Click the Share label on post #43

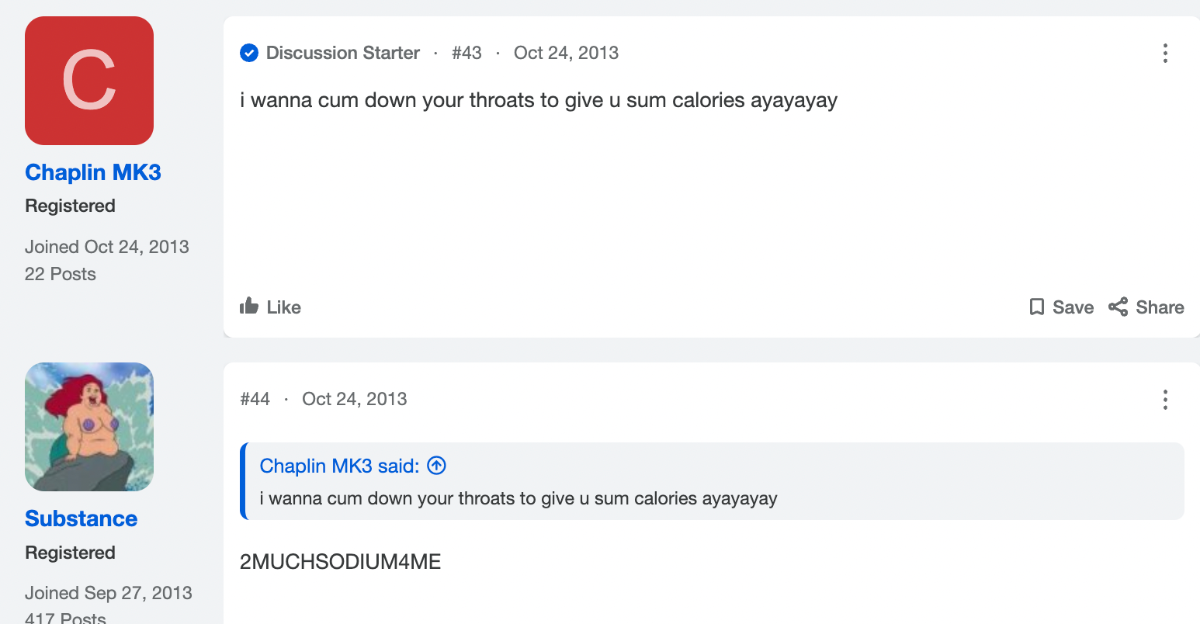click(1160, 307)
